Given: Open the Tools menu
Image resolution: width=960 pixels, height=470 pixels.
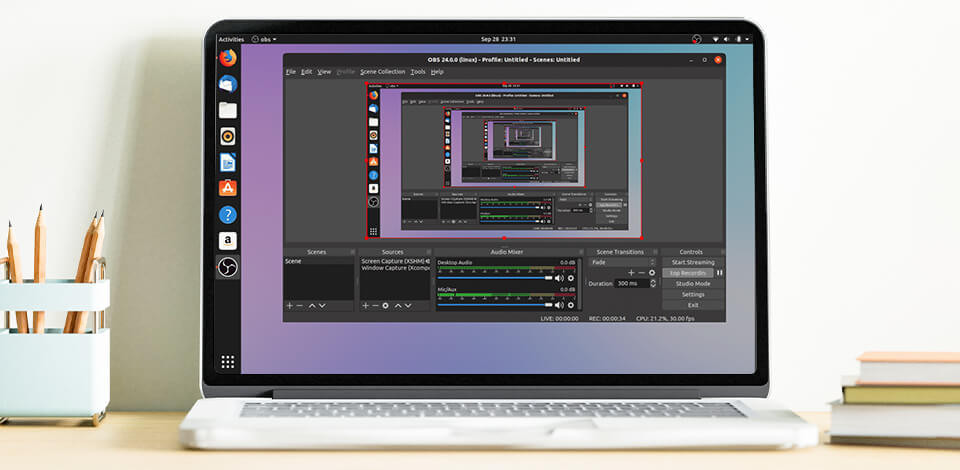Looking at the screenshot, I should pos(418,72).
